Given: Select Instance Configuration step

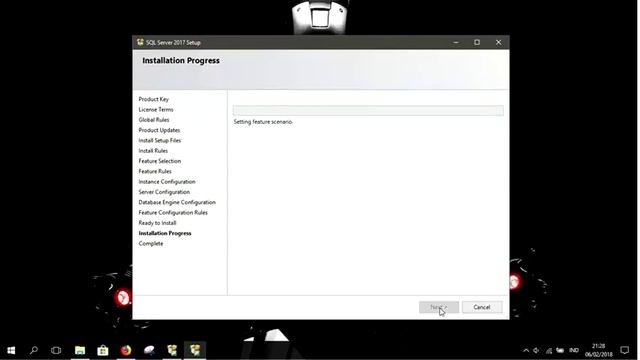Looking at the screenshot, I should coord(167,182).
